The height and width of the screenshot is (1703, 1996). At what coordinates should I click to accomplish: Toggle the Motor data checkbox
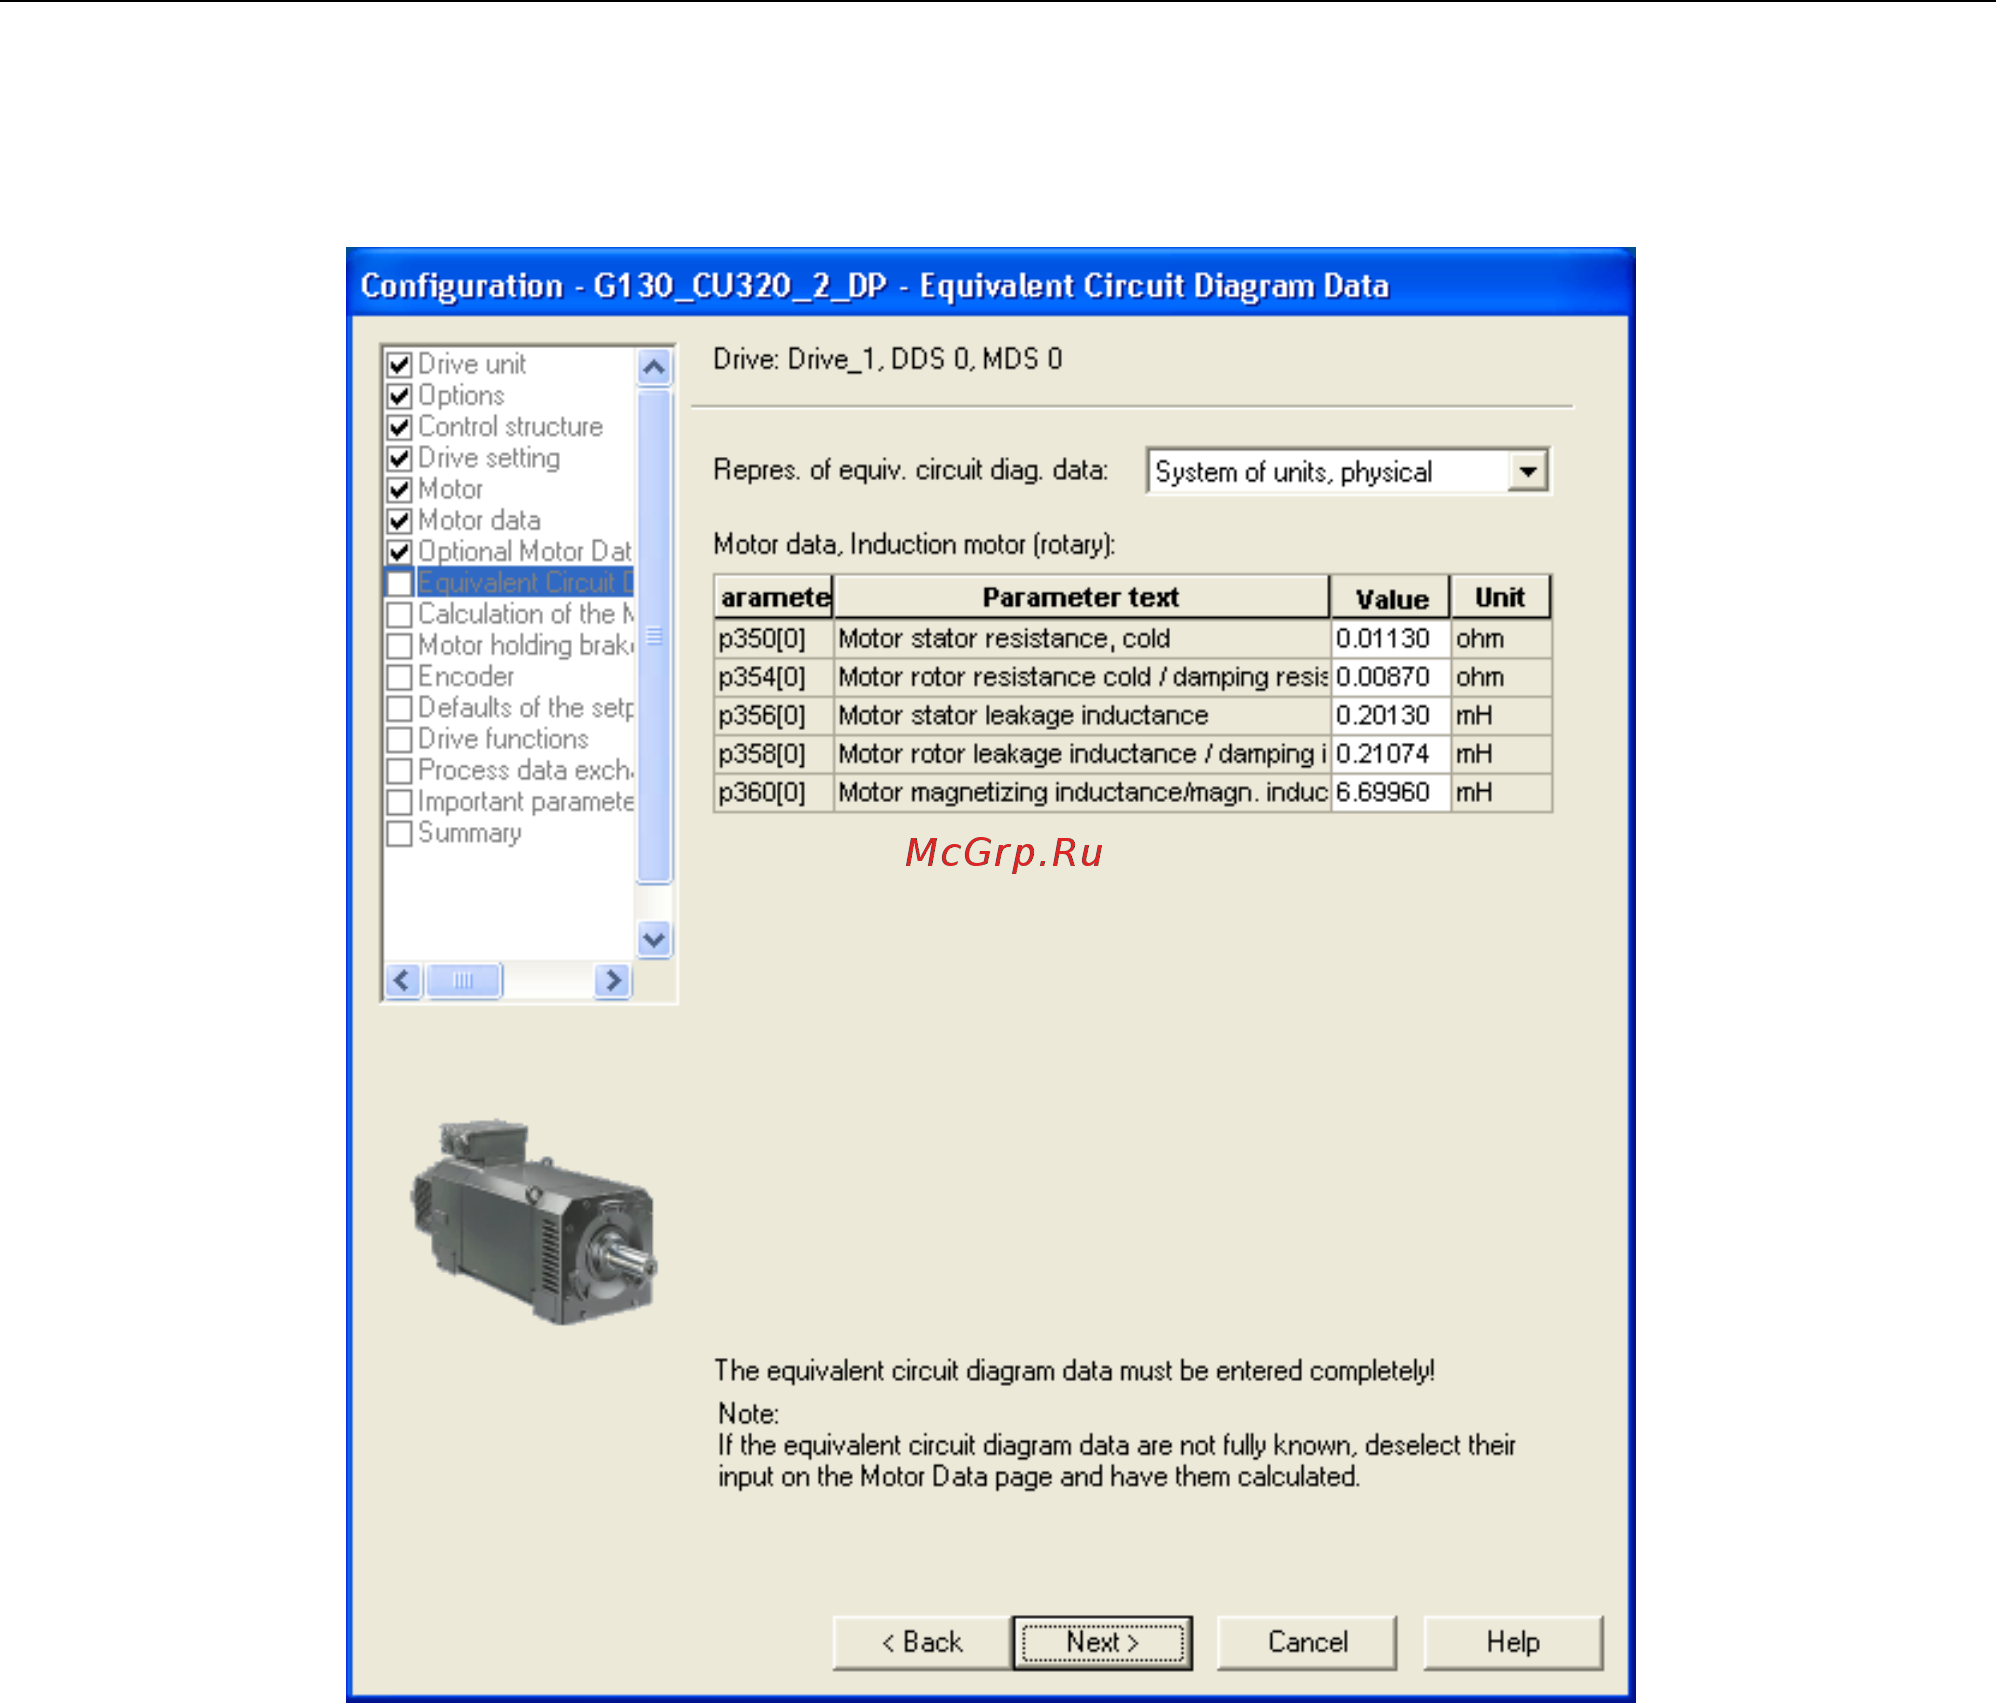(x=399, y=521)
